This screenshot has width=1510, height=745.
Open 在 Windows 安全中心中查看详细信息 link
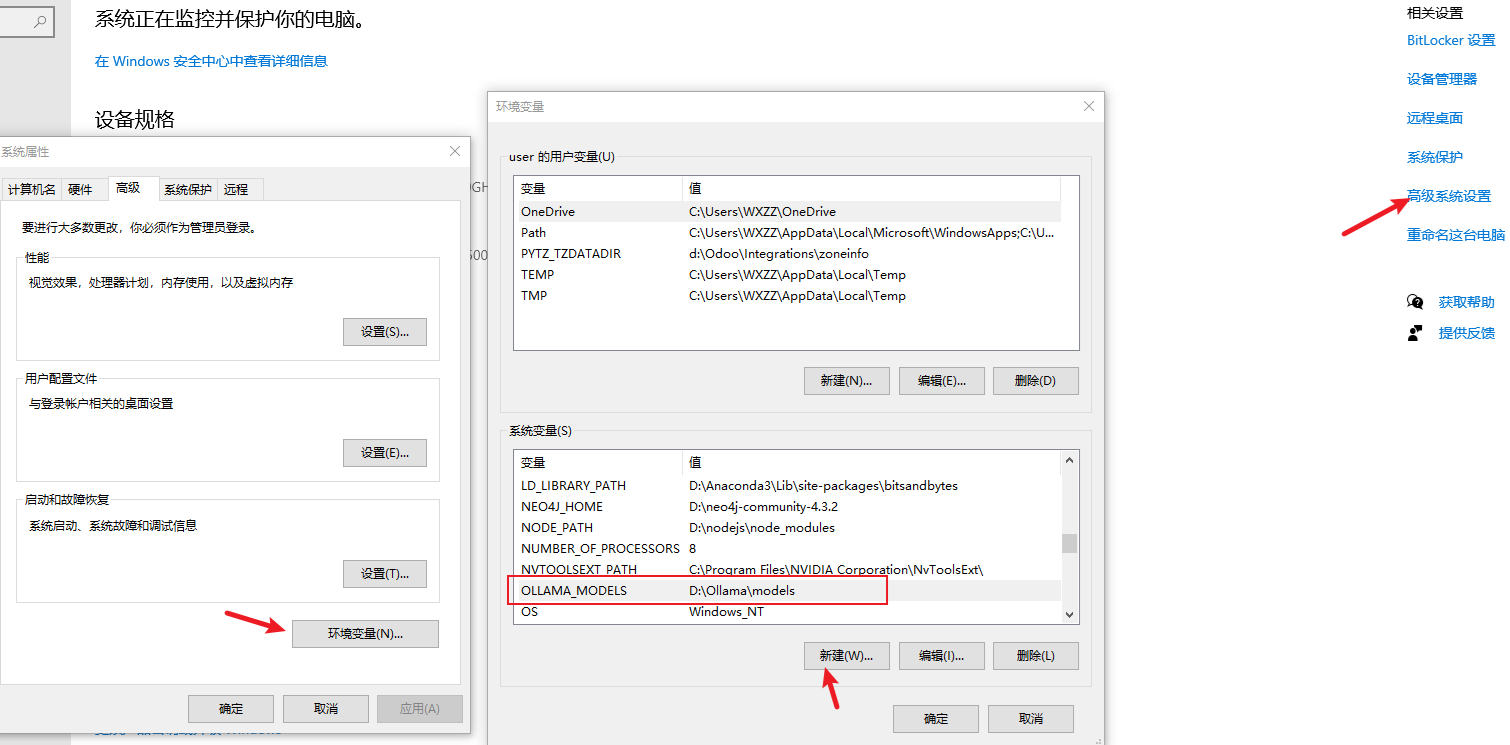(211, 61)
